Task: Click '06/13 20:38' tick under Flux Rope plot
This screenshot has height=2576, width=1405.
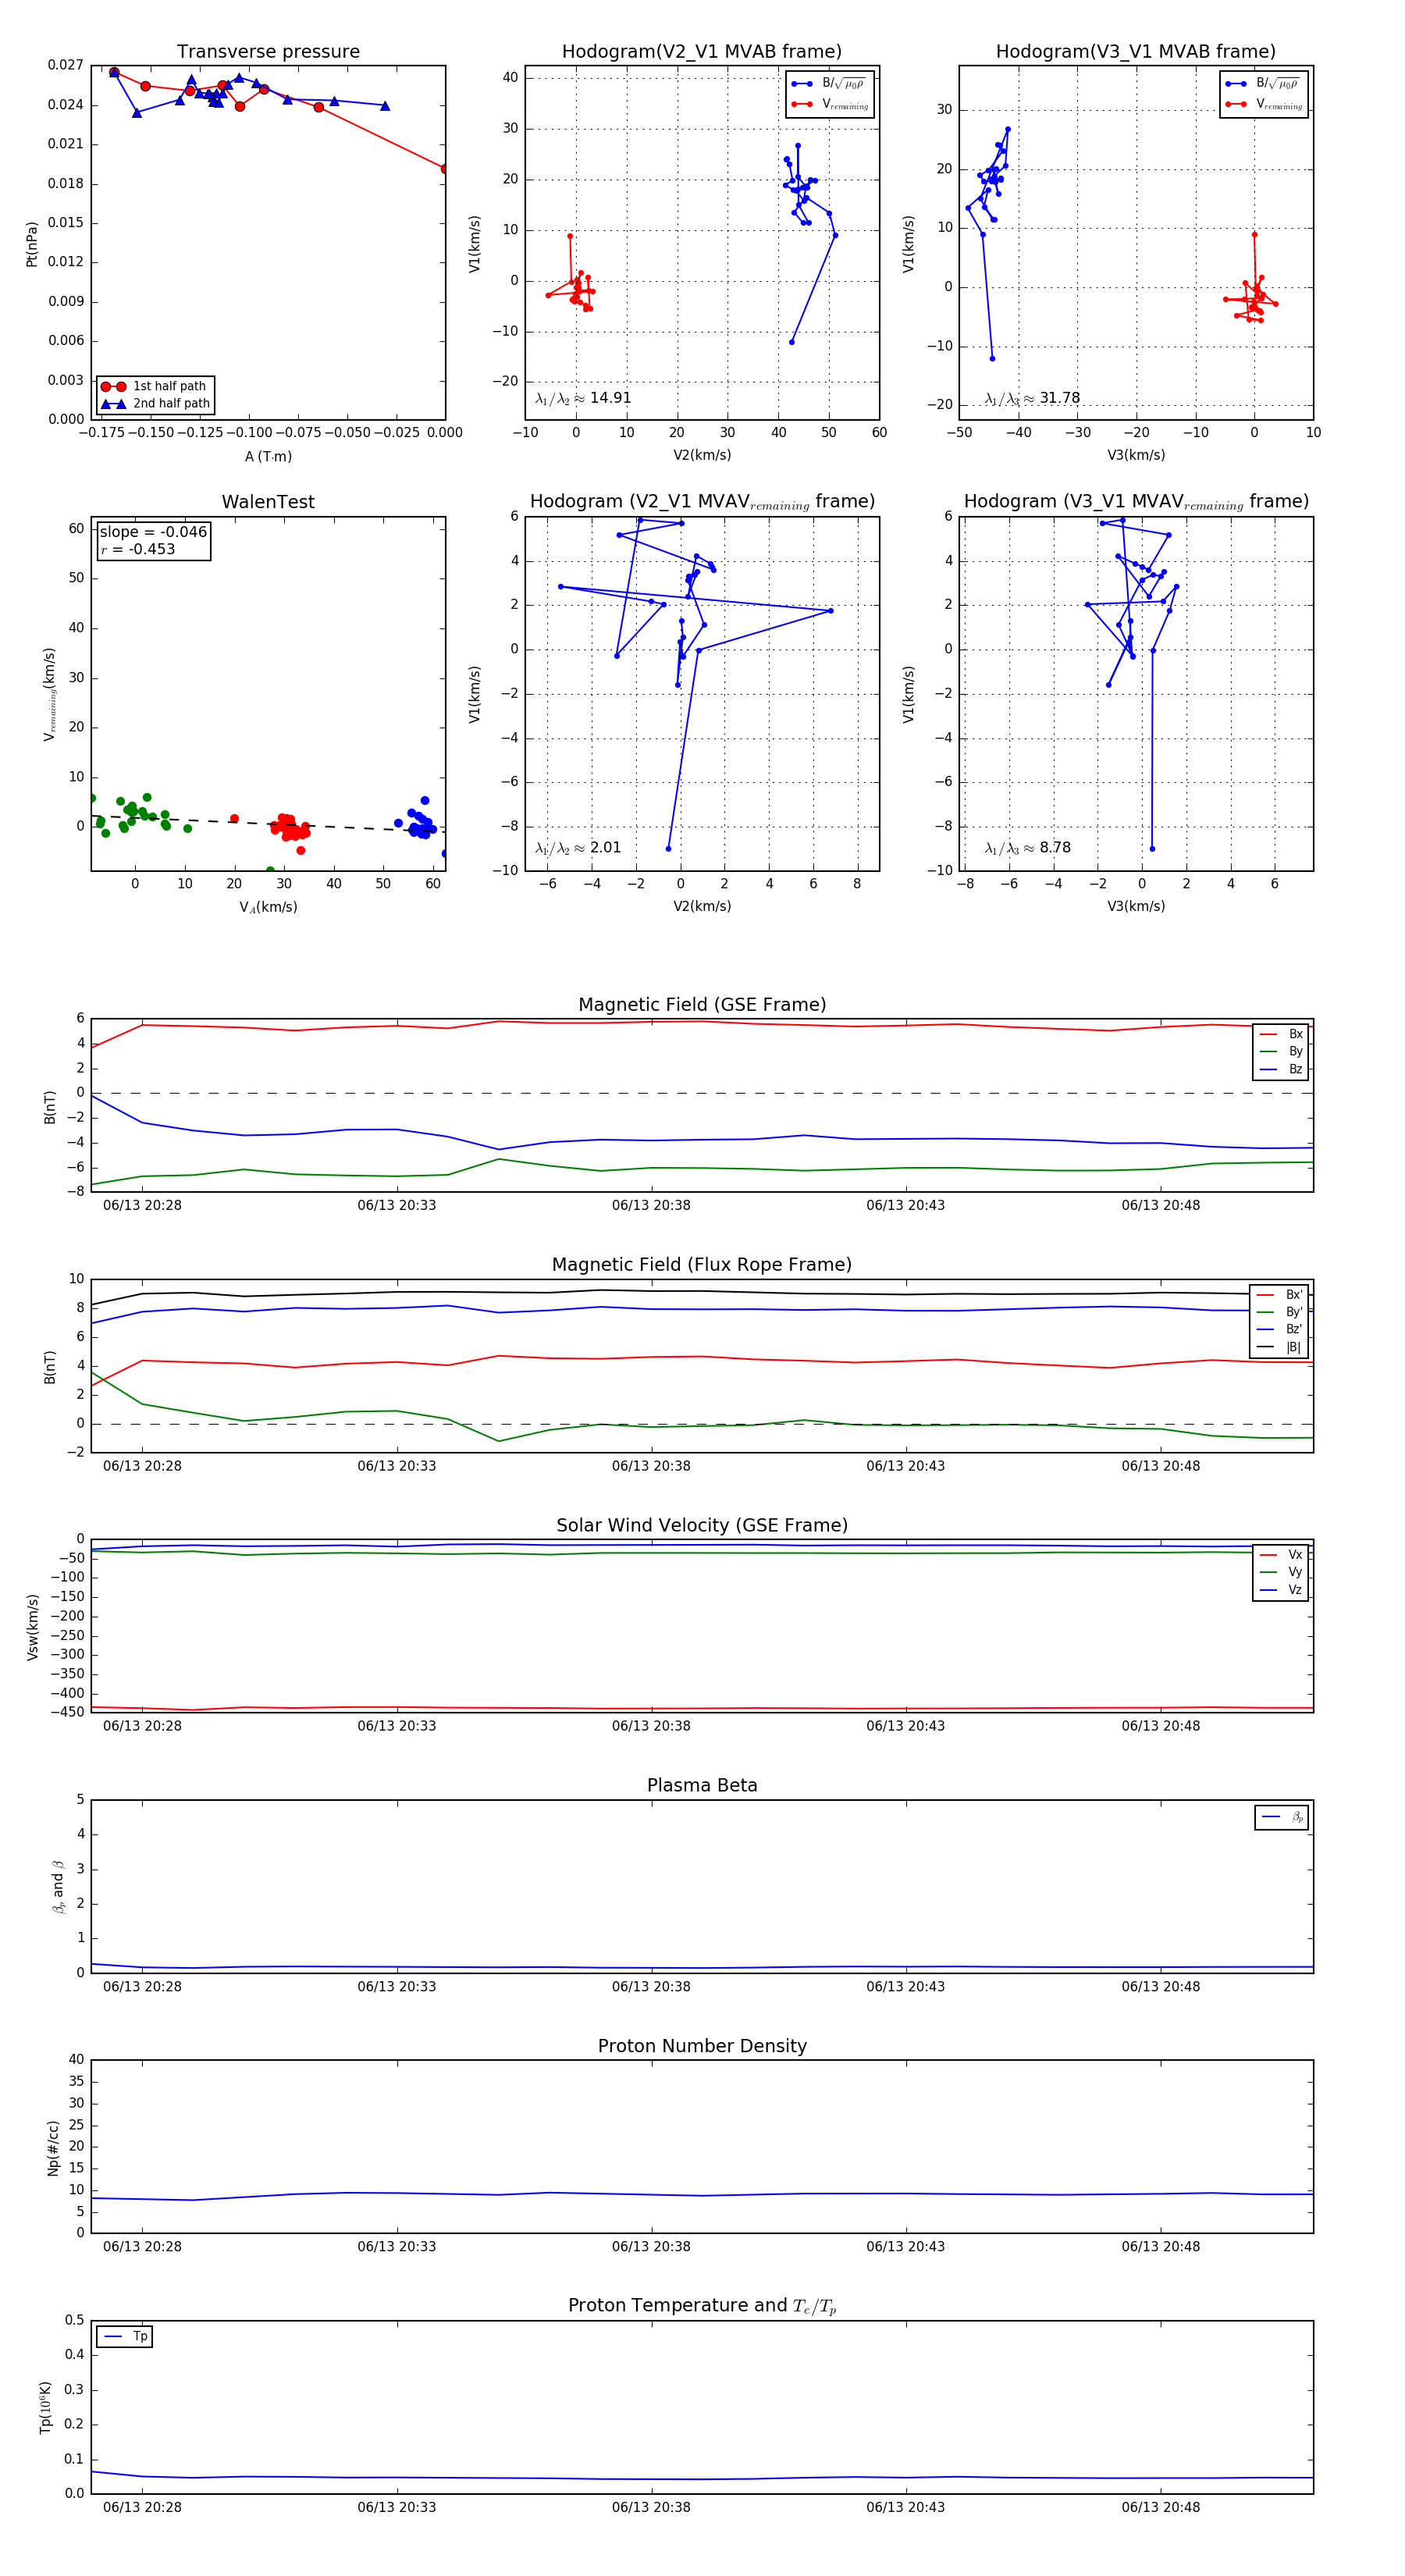Action: (x=651, y=1466)
